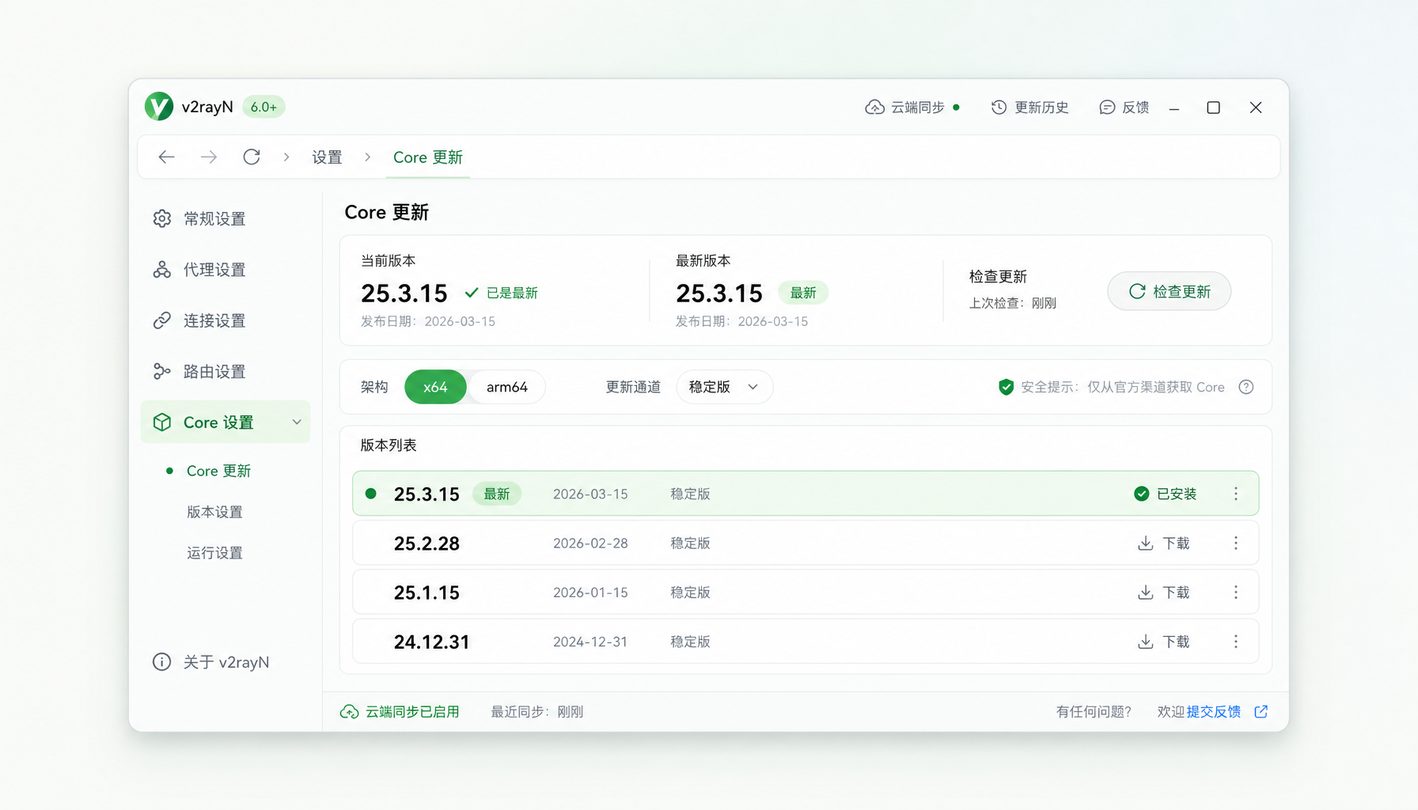Open more options for version 25.2.28
Image resolution: width=1418 pixels, height=810 pixels.
(1236, 543)
